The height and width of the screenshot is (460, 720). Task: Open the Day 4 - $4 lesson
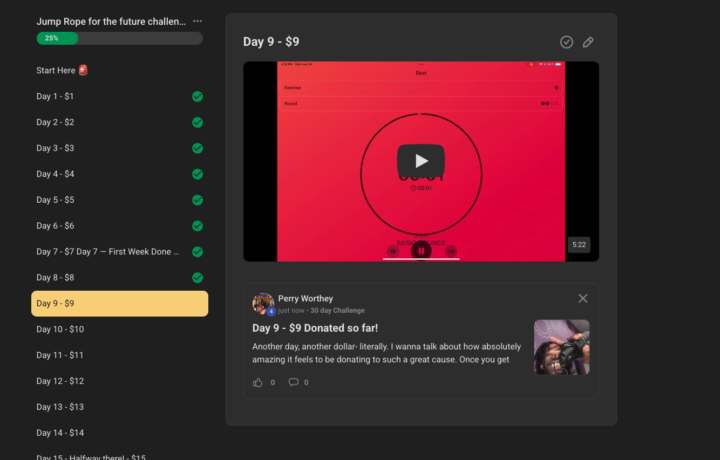(x=119, y=174)
